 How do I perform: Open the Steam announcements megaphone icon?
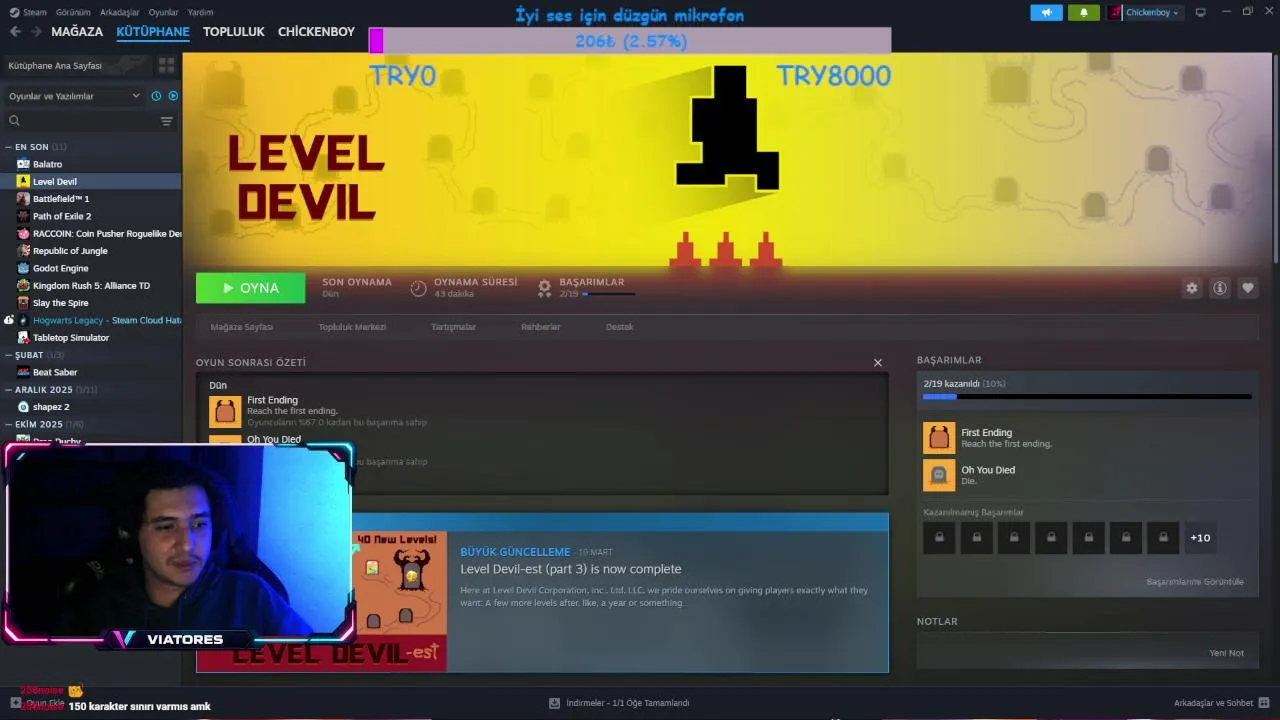(x=1046, y=12)
